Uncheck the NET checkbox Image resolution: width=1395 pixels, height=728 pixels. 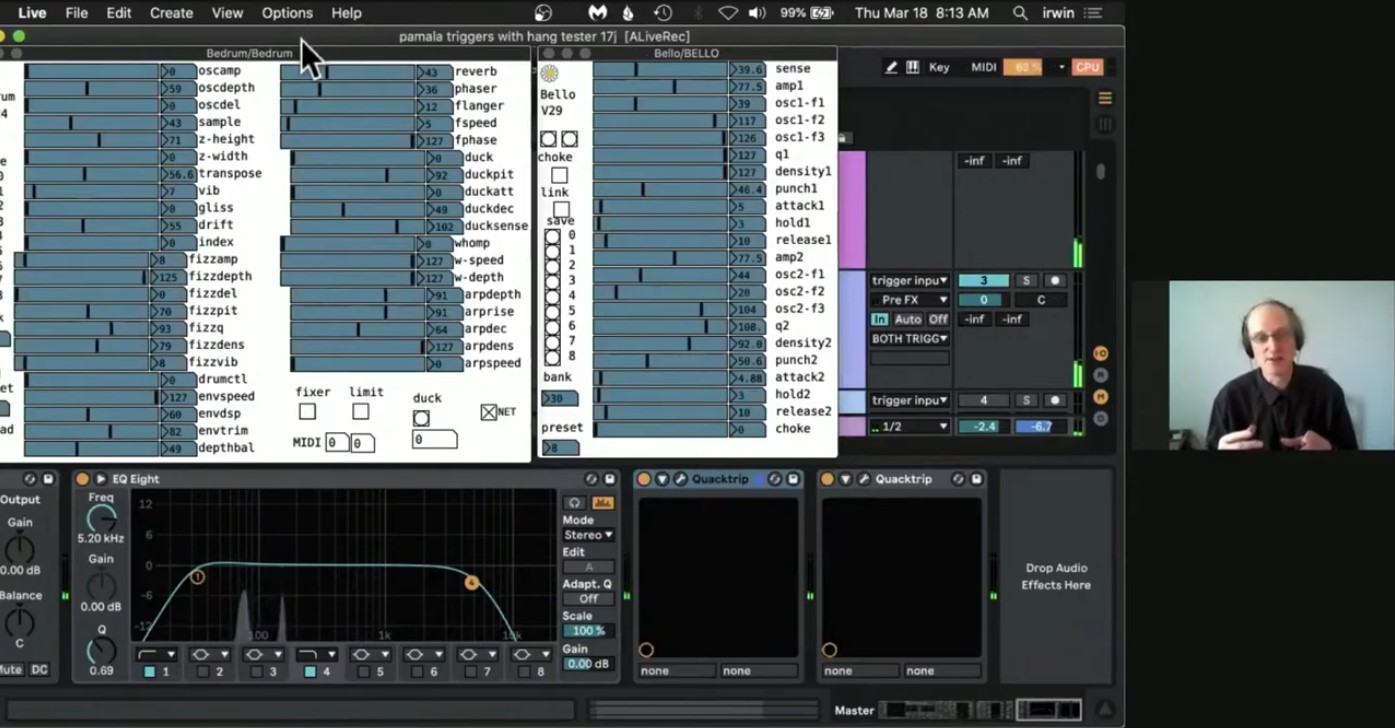[488, 412]
